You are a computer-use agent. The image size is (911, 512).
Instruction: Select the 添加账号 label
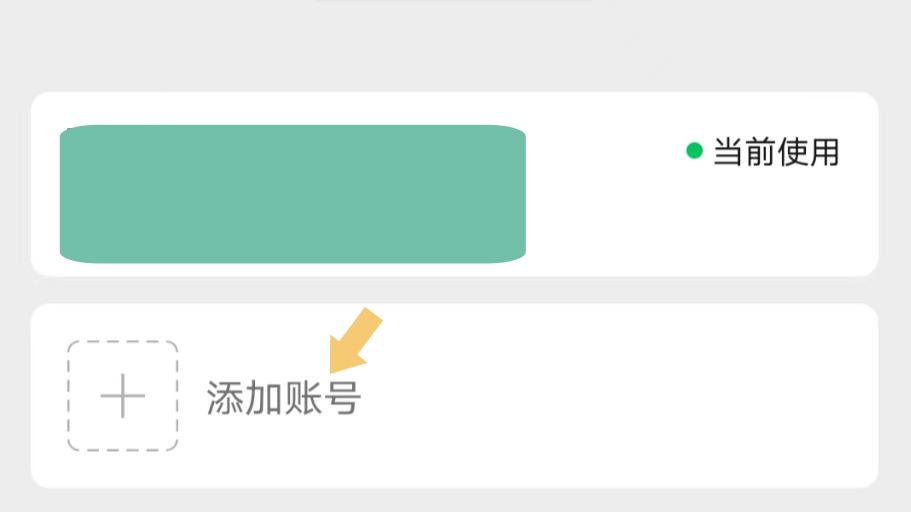pyautogui.click(x=283, y=398)
